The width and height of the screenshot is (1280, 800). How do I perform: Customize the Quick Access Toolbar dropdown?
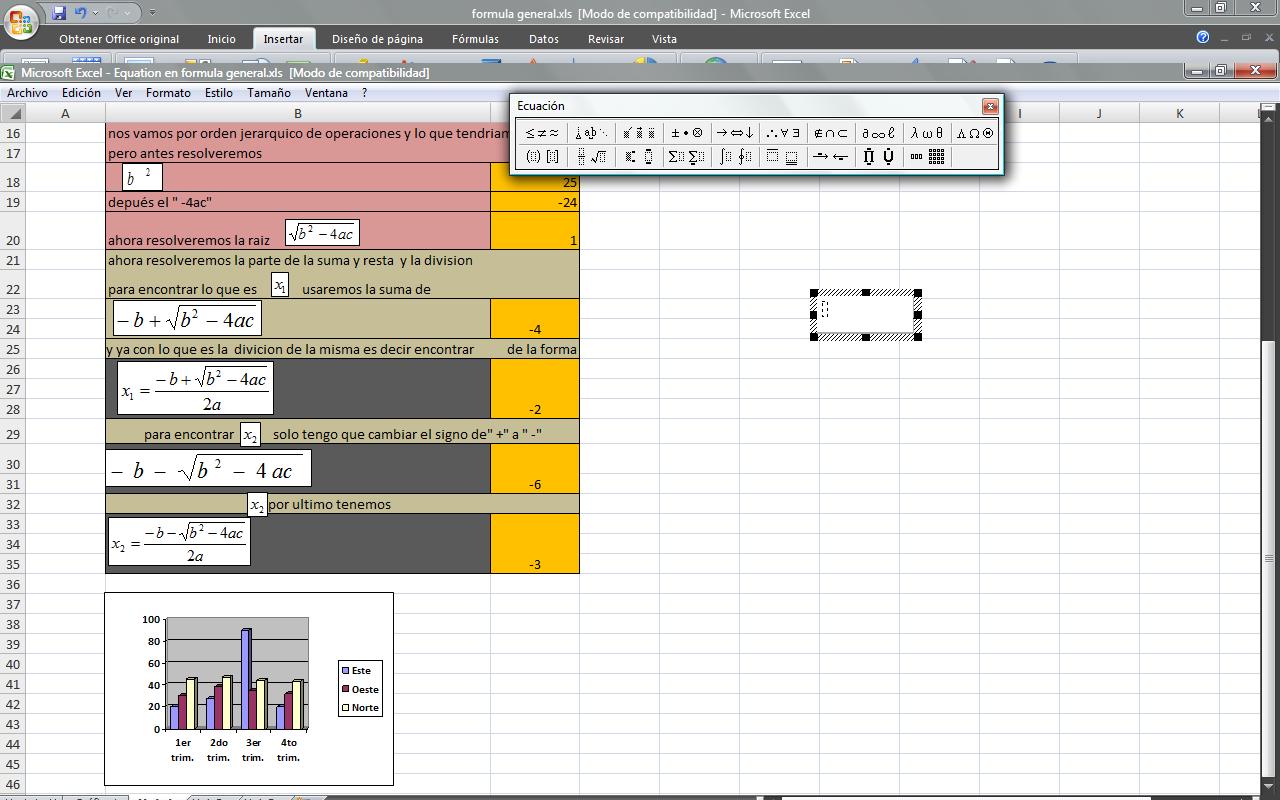click(152, 13)
